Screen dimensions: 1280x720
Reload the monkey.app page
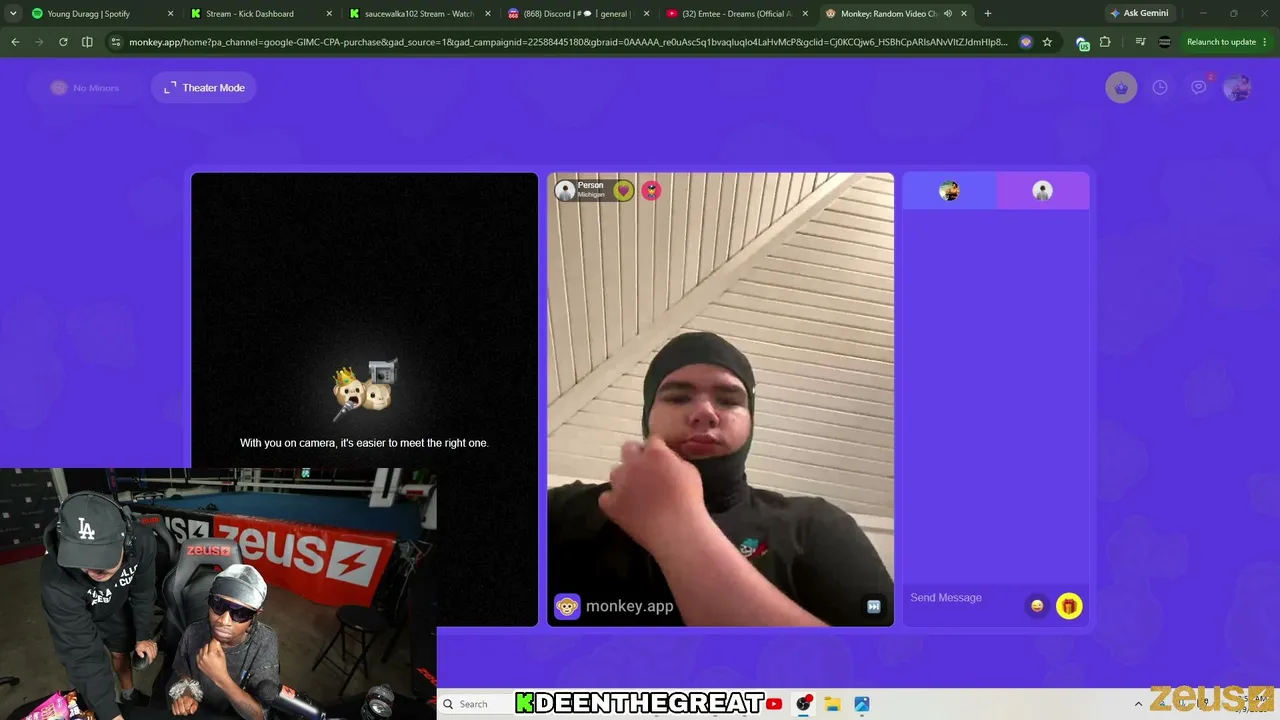(63, 42)
